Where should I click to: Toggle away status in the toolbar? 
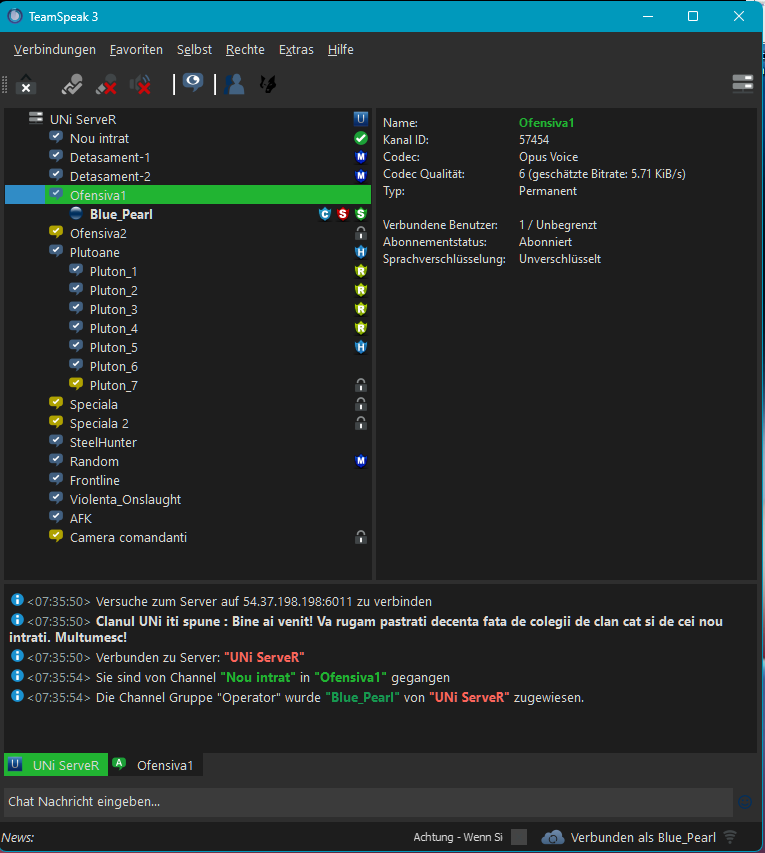[26, 84]
